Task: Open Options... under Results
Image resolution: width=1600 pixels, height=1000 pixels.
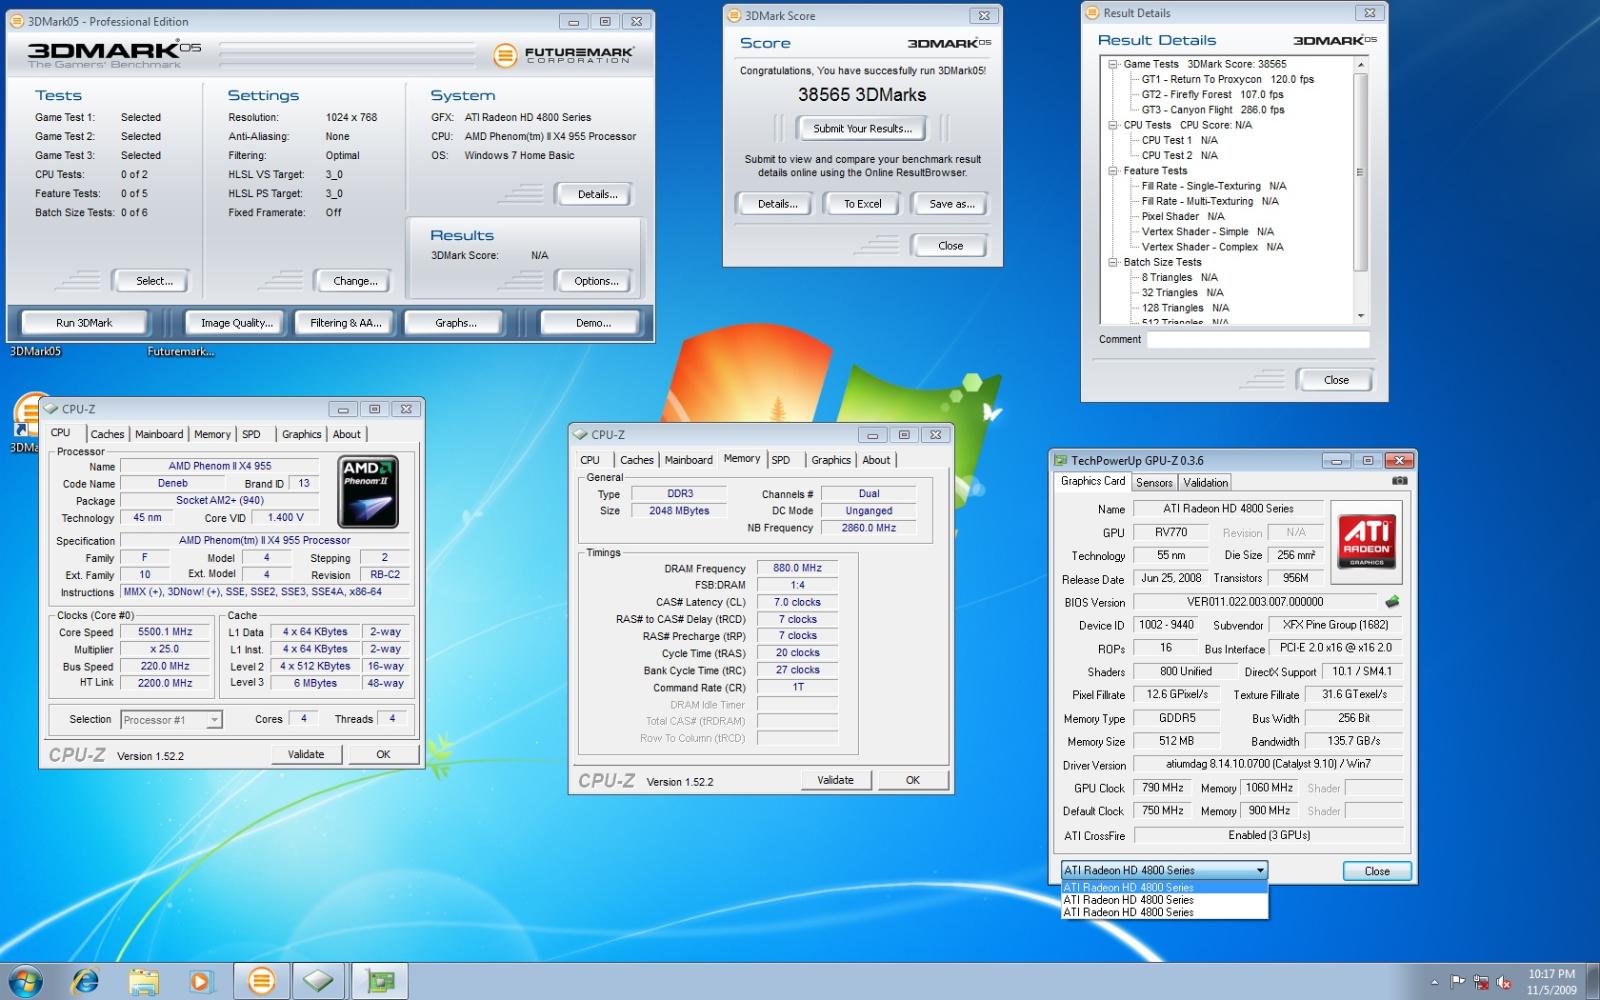Action: [x=596, y=281]
